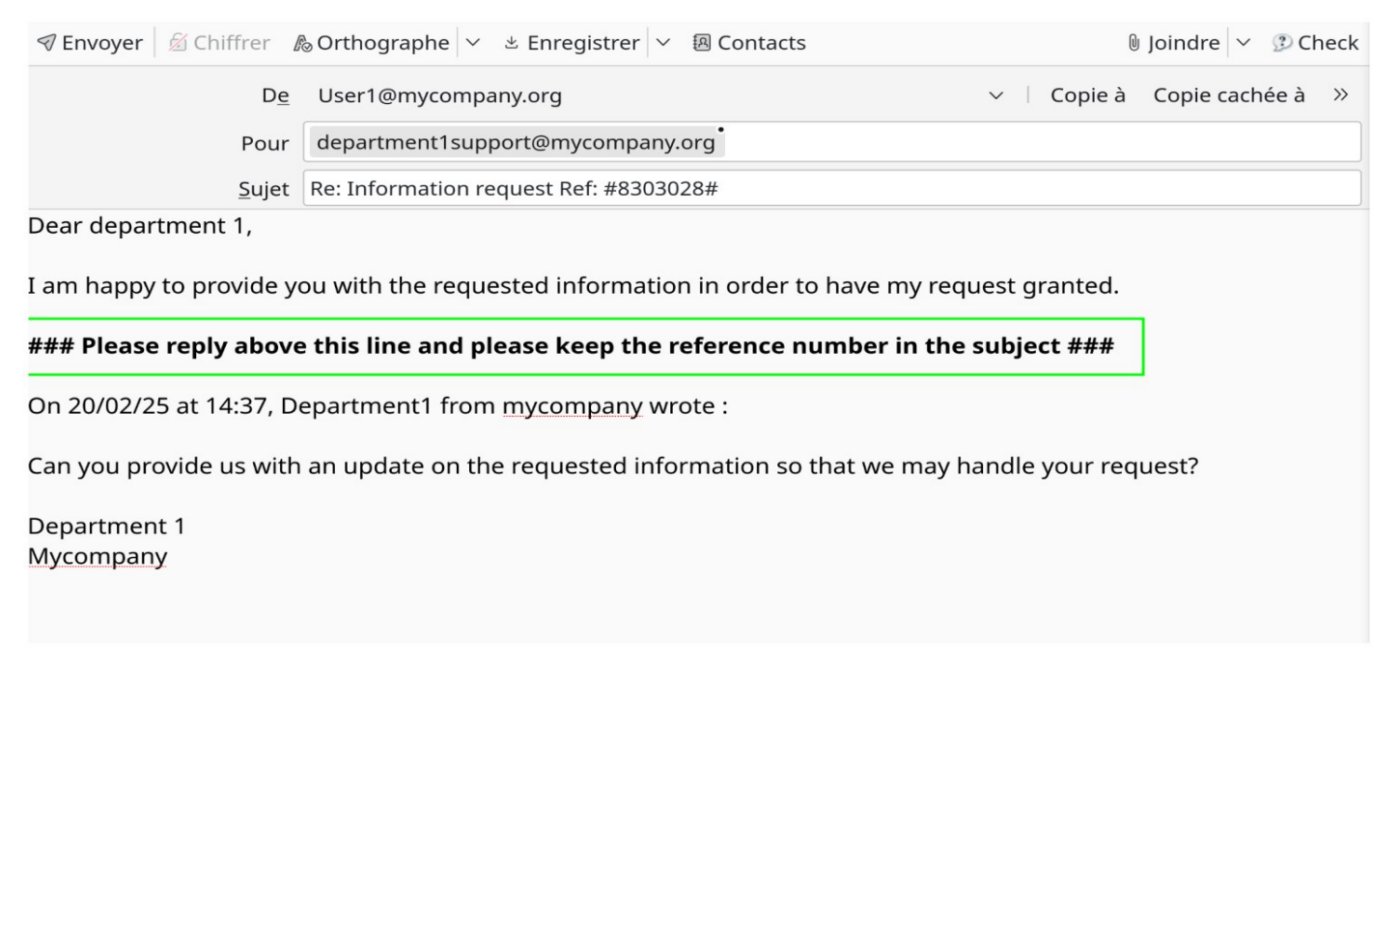Viewport: 1400px width, 930px height.
Task: Click the Envoyer send icon
Action: [x=45, y=42]
